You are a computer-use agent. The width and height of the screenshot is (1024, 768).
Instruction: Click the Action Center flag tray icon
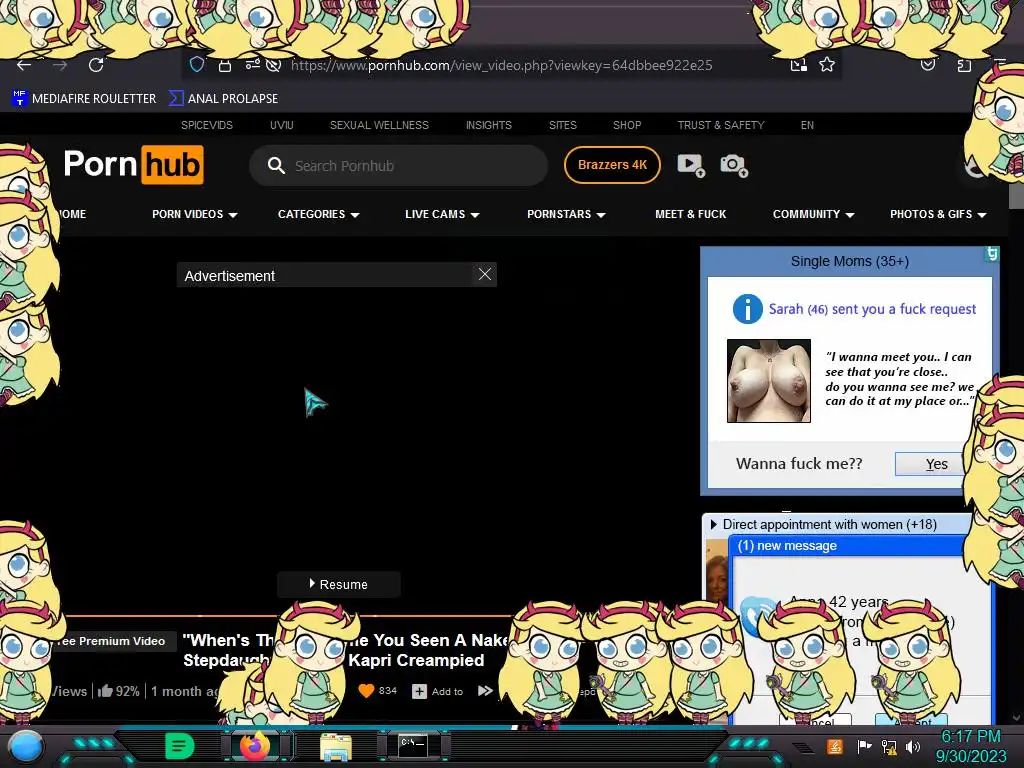[x=864, y=746]
